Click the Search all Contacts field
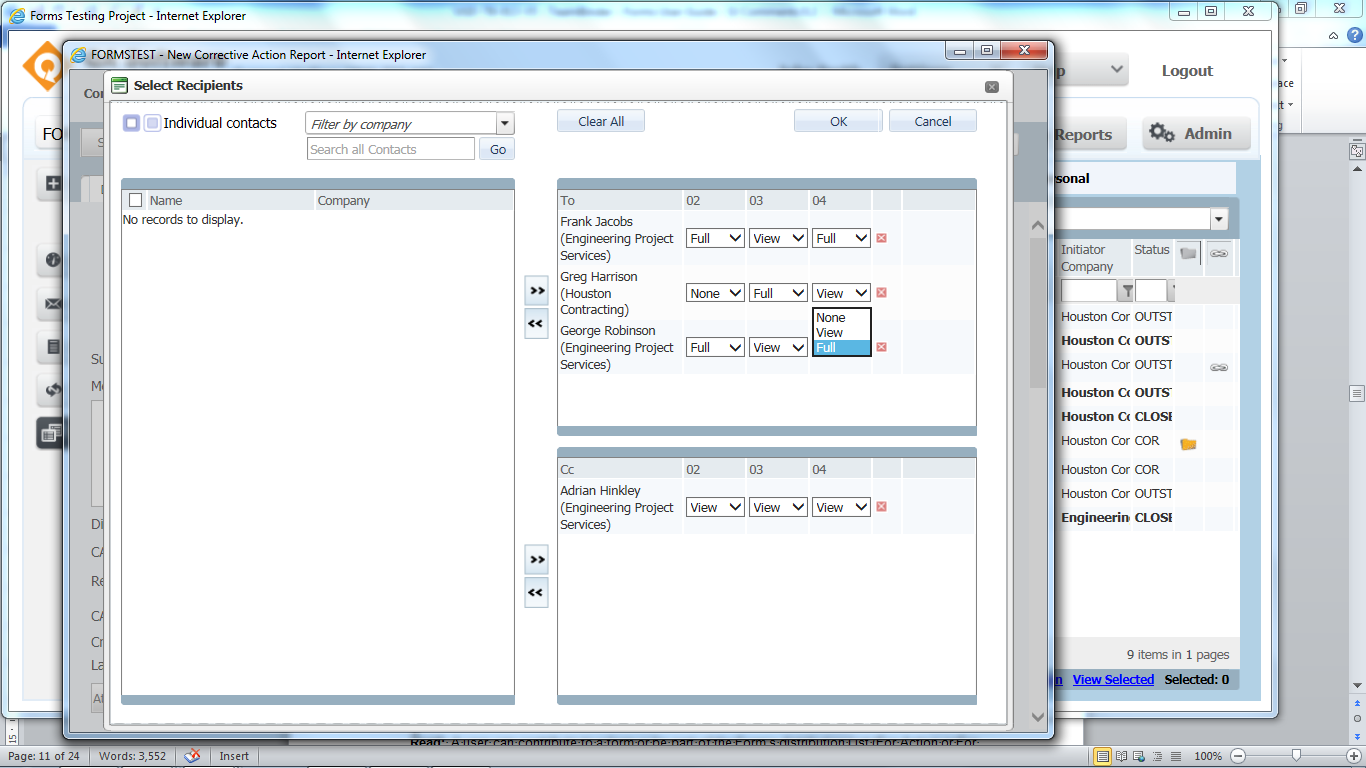This screenshot has width=1366, height=768. (391, 149)
